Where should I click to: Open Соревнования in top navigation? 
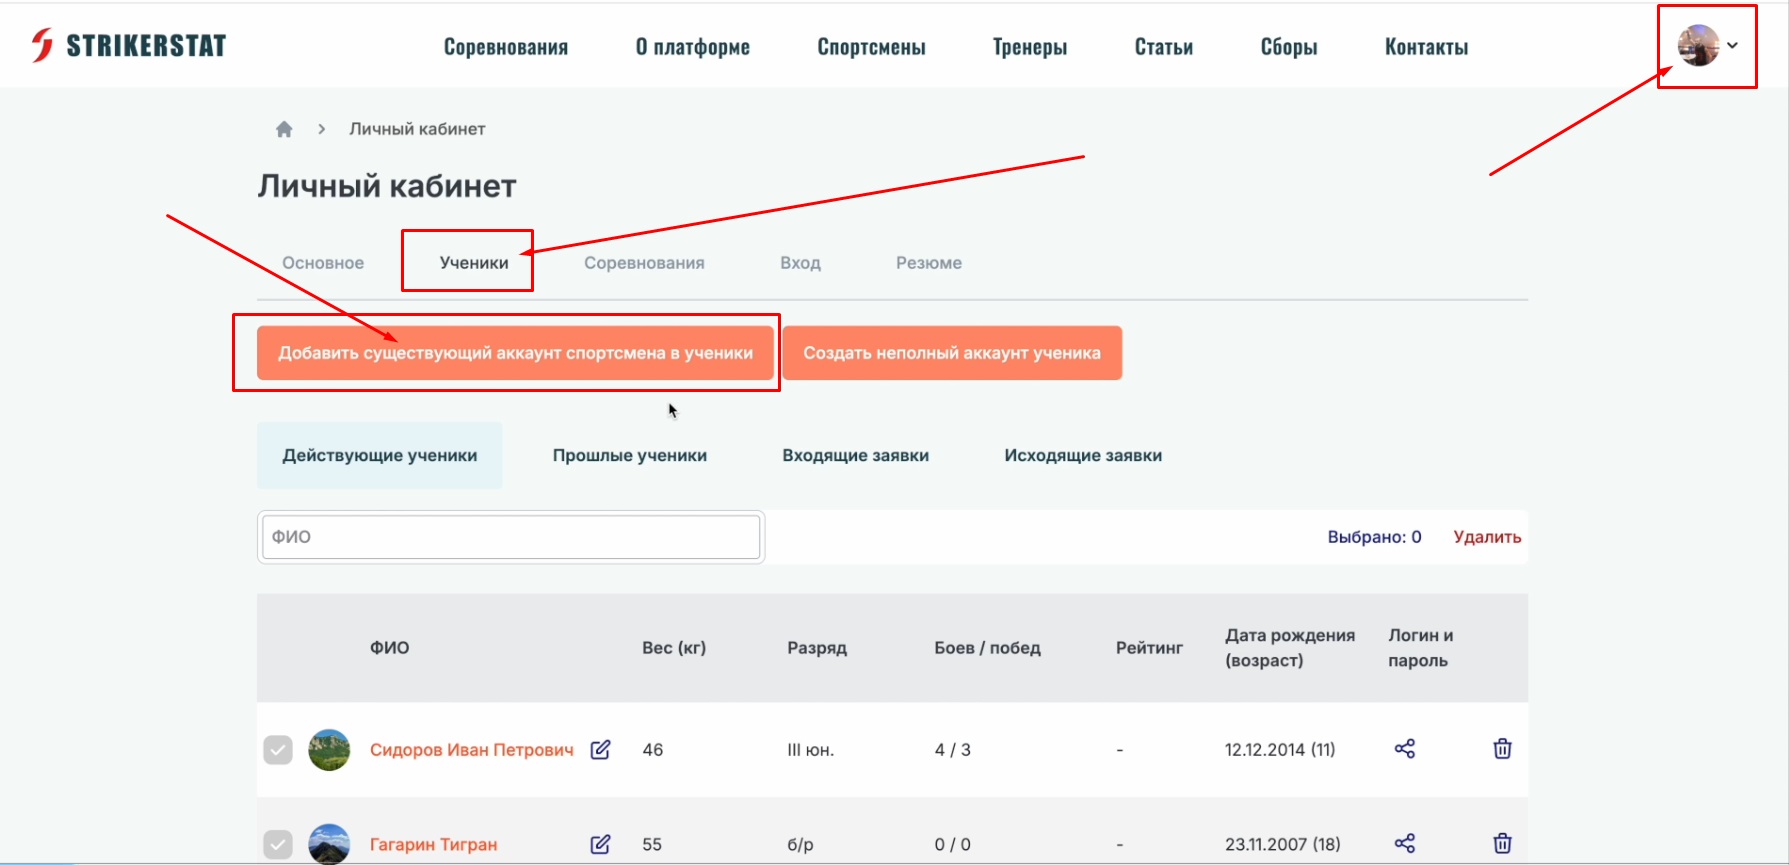(x=505, y=47)
